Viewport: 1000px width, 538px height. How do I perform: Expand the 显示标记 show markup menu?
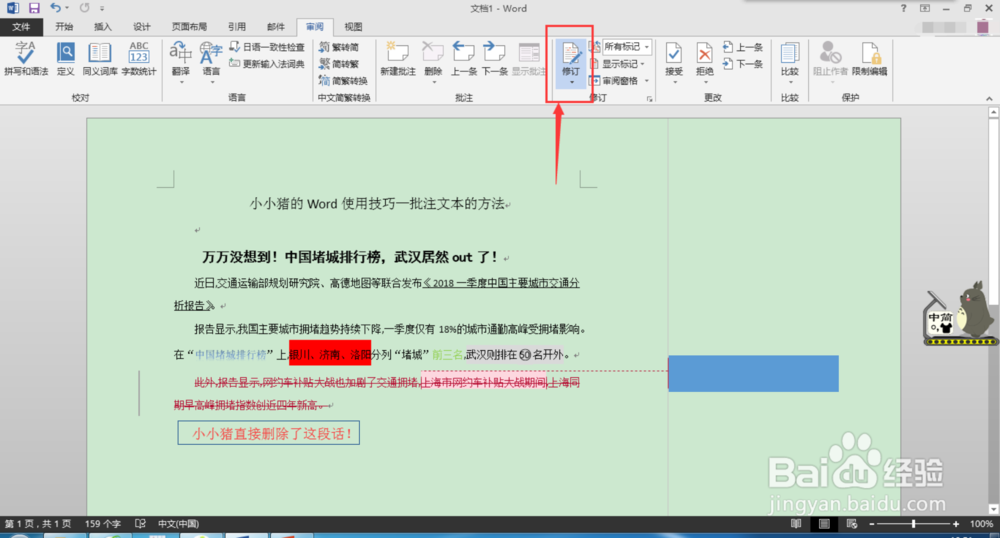[617, 64]
